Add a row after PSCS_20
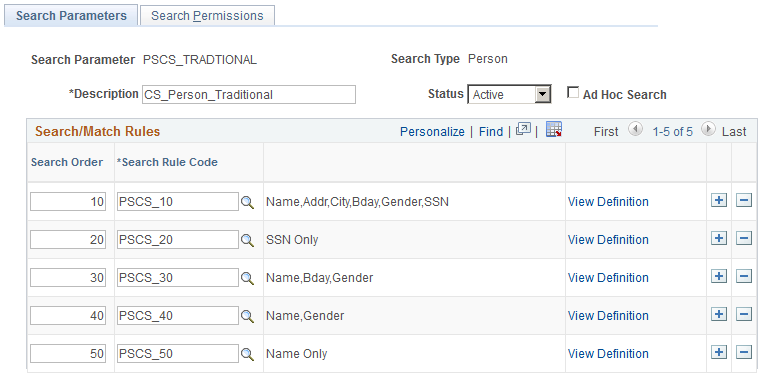 [719, 239]
